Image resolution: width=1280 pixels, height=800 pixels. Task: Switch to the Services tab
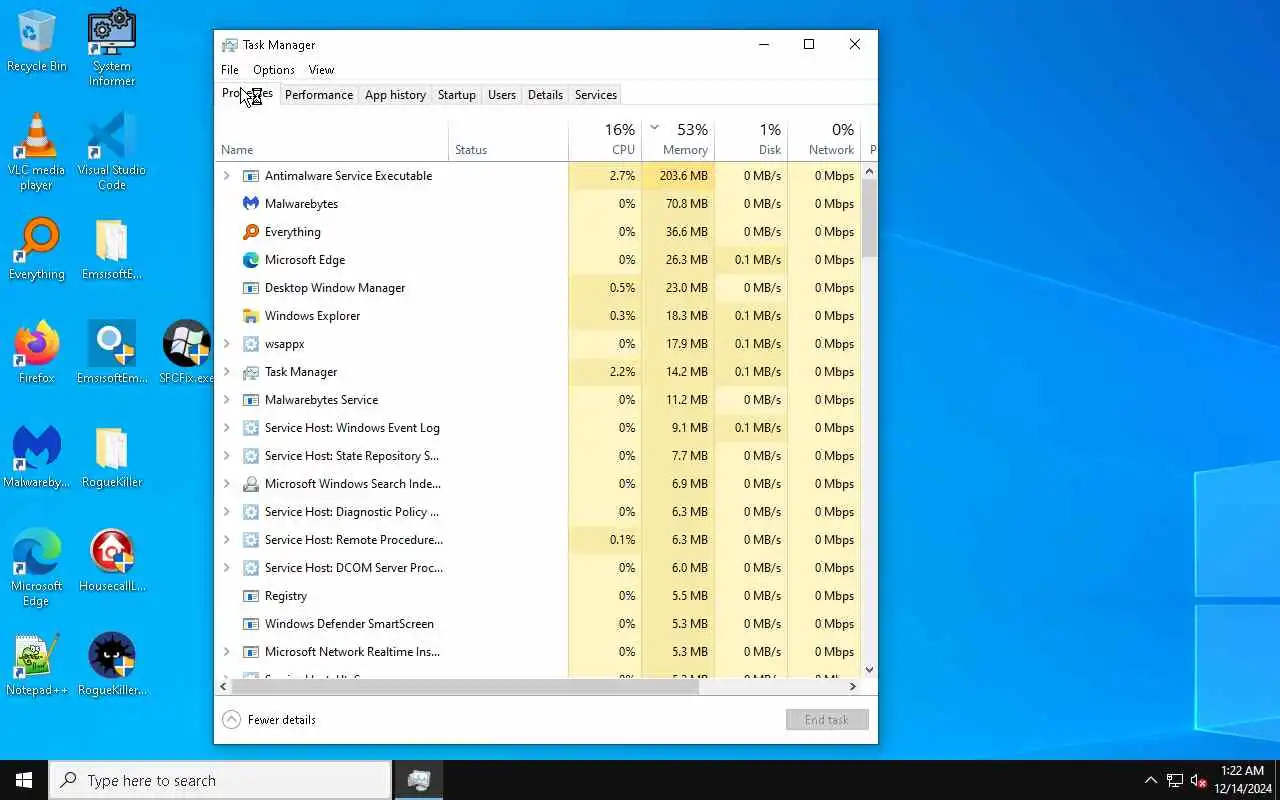596,95
